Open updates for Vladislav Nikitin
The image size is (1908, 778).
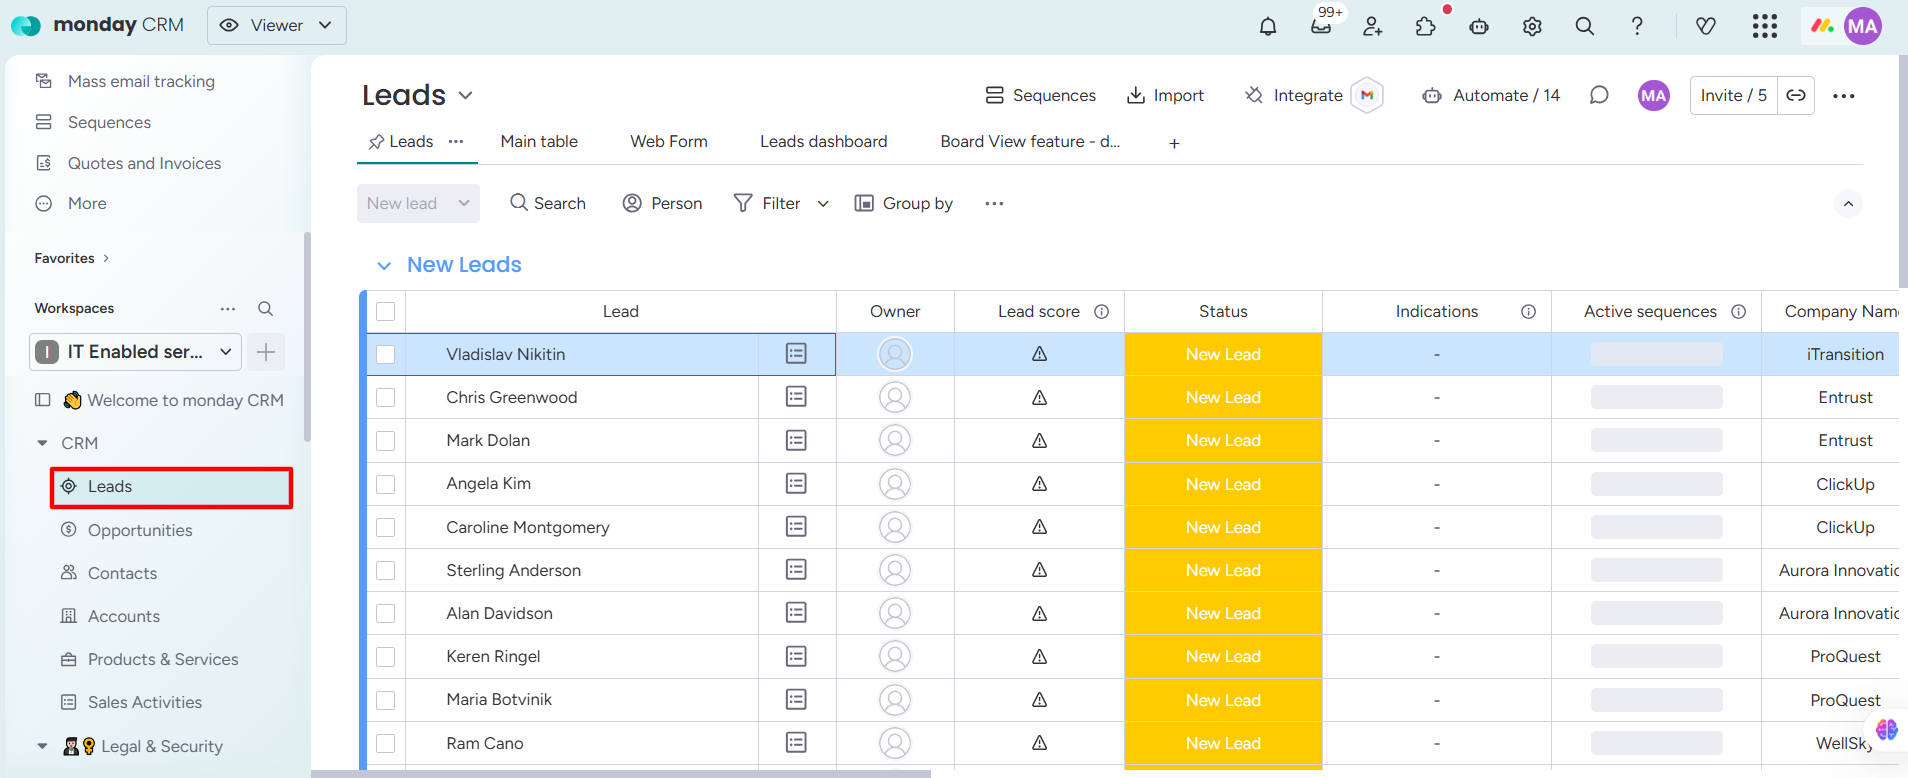[796, 353]
